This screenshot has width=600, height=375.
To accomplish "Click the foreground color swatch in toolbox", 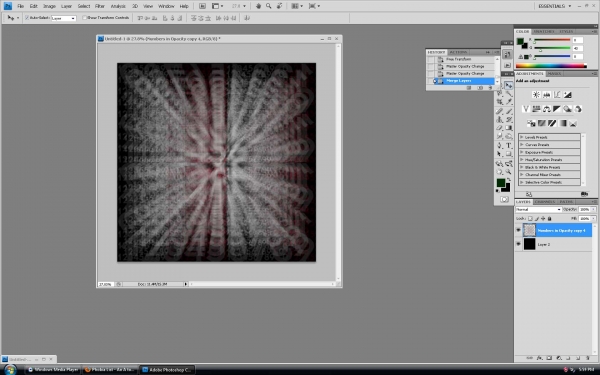I will [501, 183].
